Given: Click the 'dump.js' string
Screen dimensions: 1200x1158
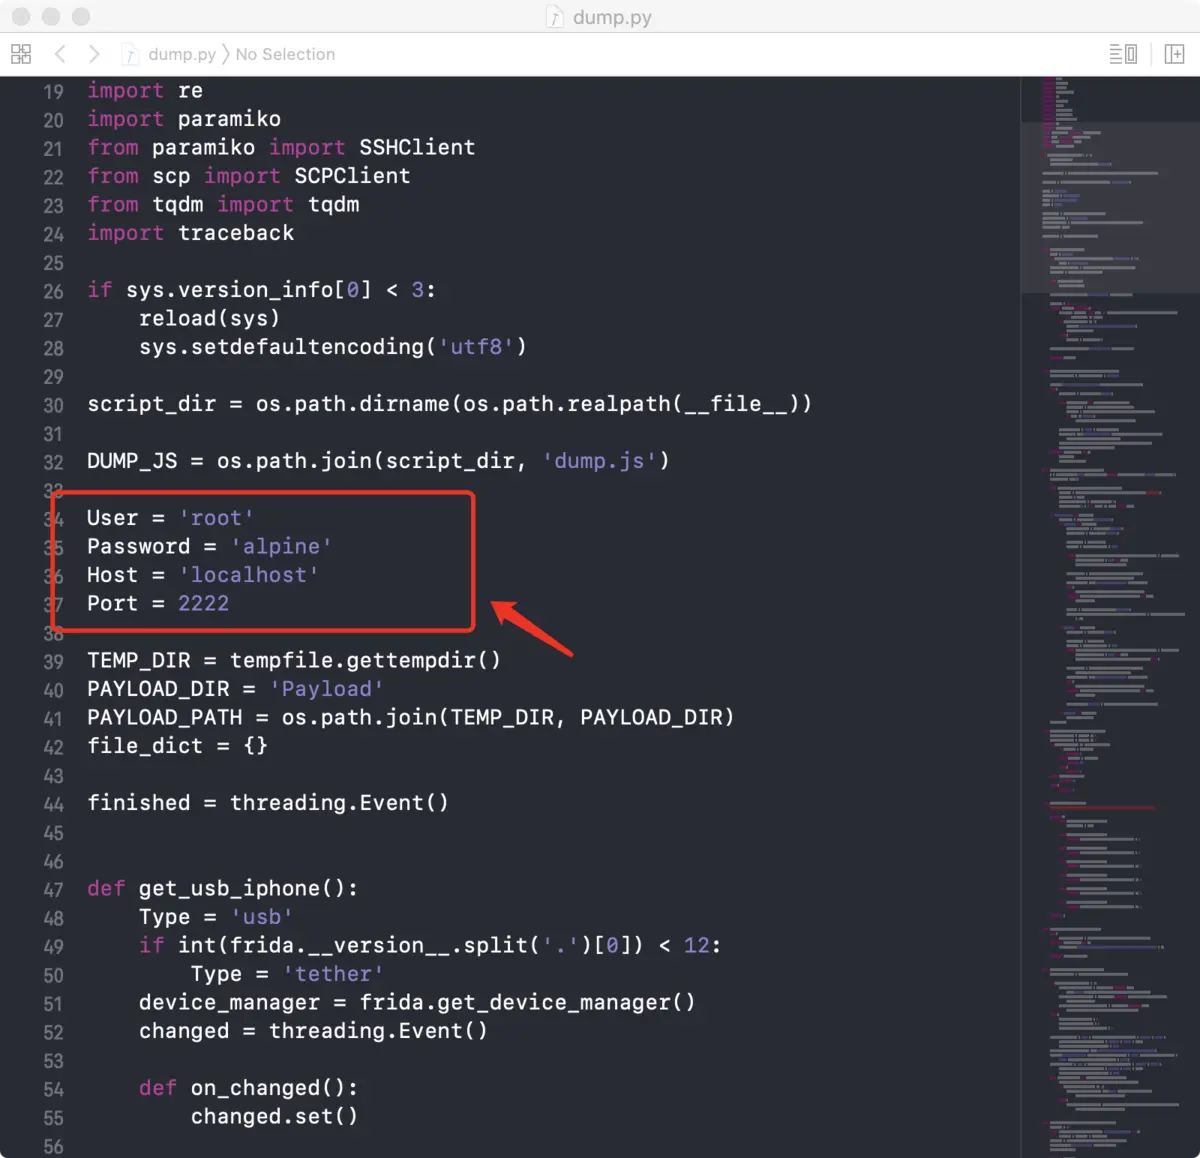Looking at the screenshot, I should pyautogui.click(x=600, y=461).
